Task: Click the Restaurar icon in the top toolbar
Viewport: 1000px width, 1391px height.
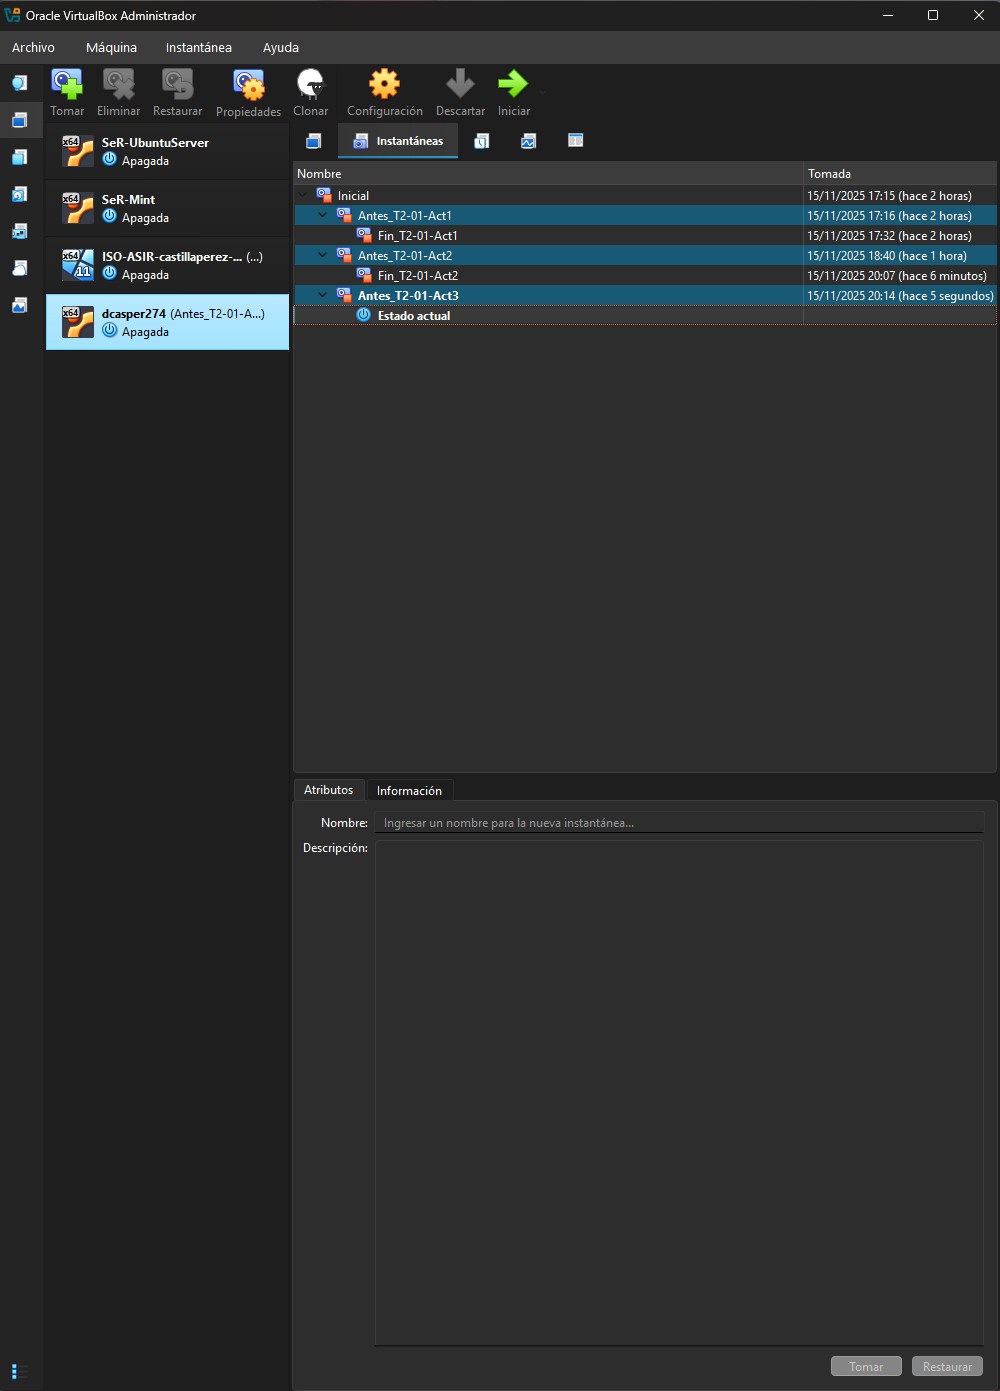Action: point(177,85)
